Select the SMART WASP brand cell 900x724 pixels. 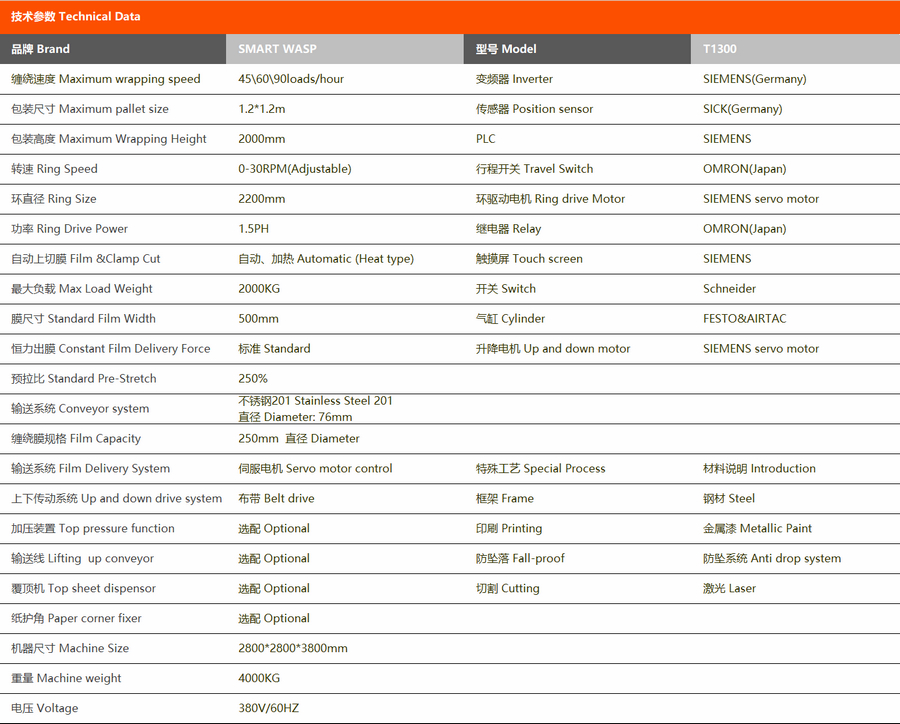[277, 49]
